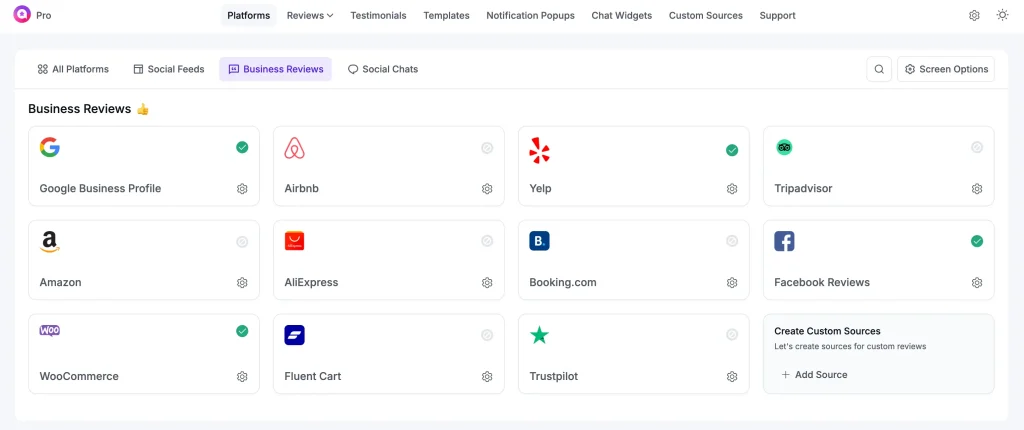1024x430 pixels.
Task: Open Airbnb settings gear
Action: pyautogui.click(x=487, y=189)
